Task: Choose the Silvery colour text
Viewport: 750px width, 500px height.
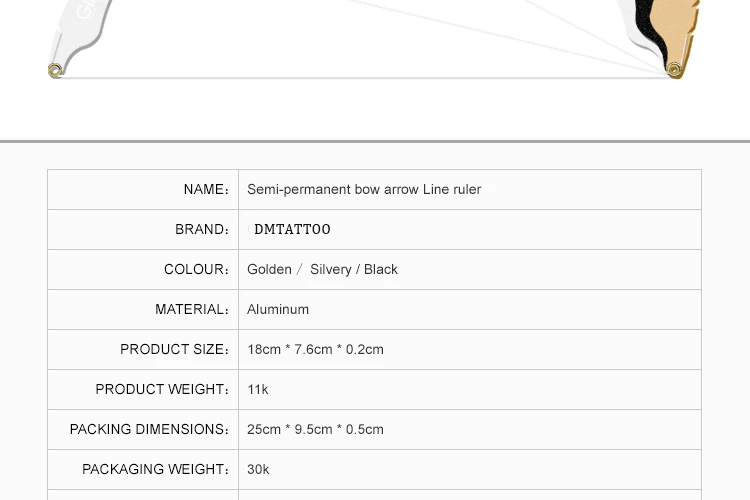Action: [332, 269]
